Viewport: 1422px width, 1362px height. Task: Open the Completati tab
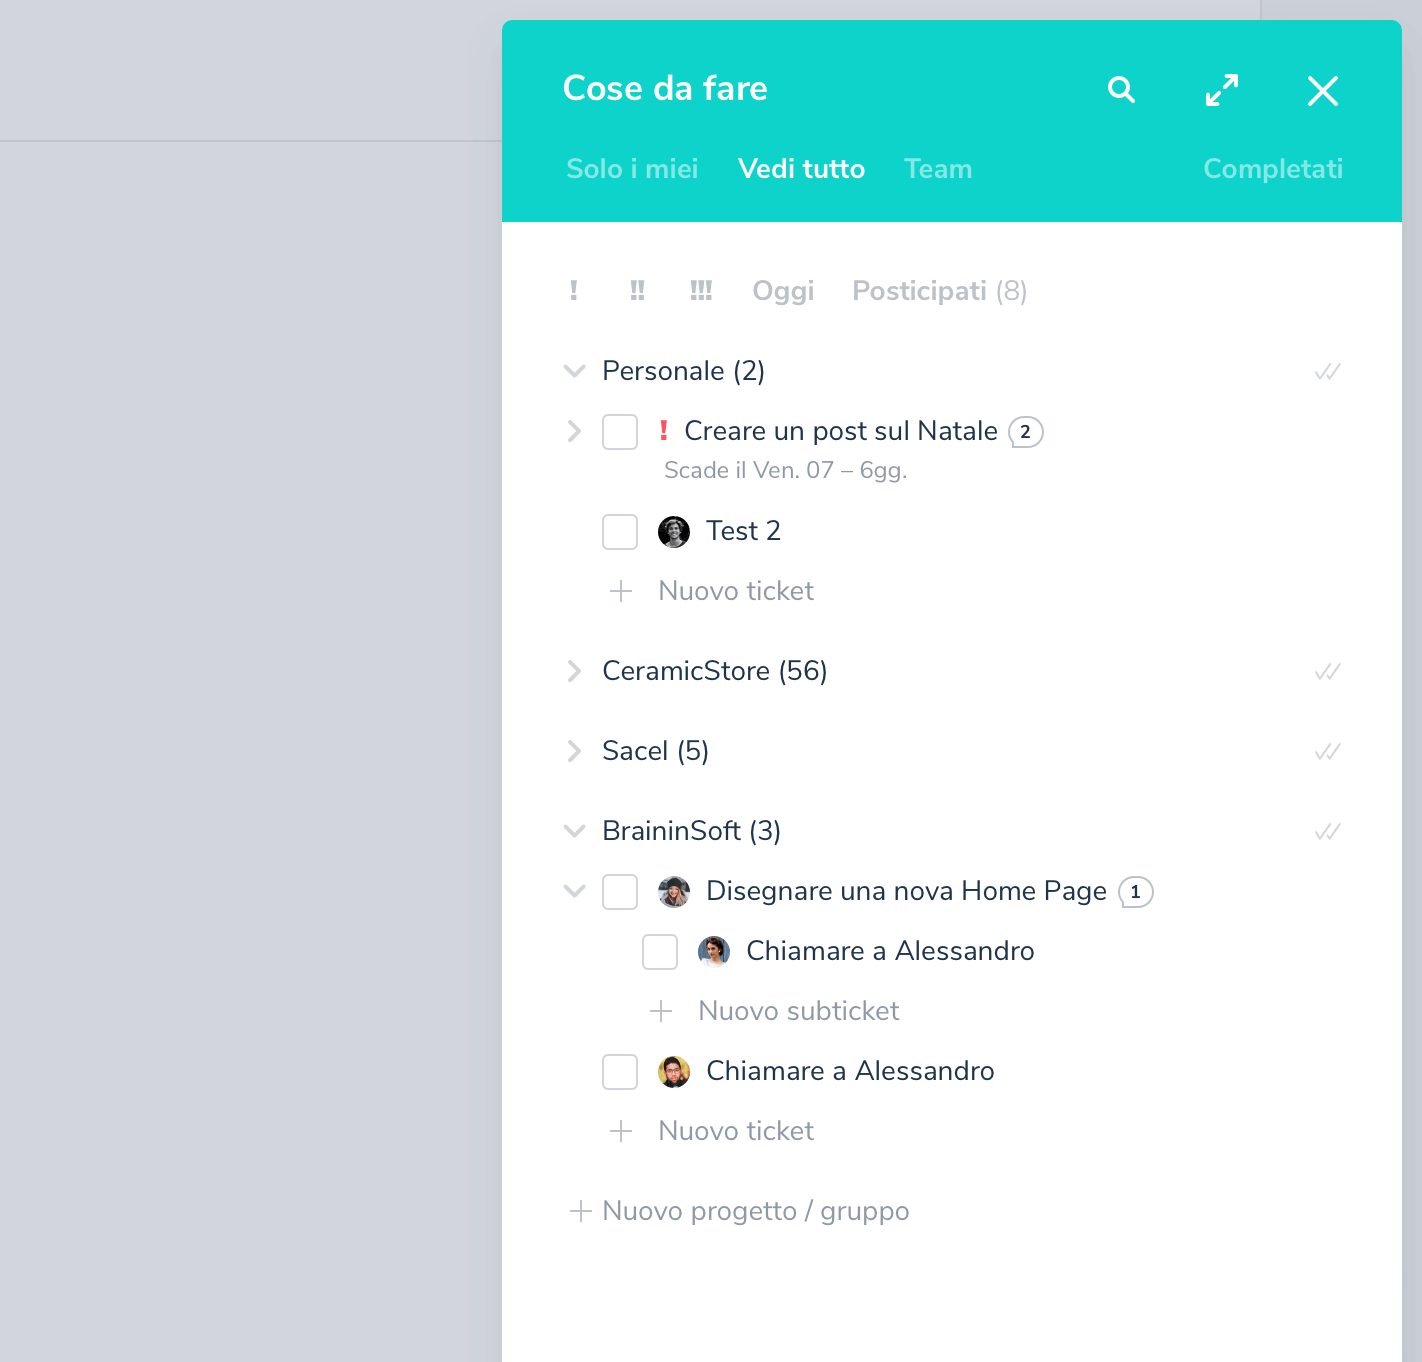(x=1272, y=169)
